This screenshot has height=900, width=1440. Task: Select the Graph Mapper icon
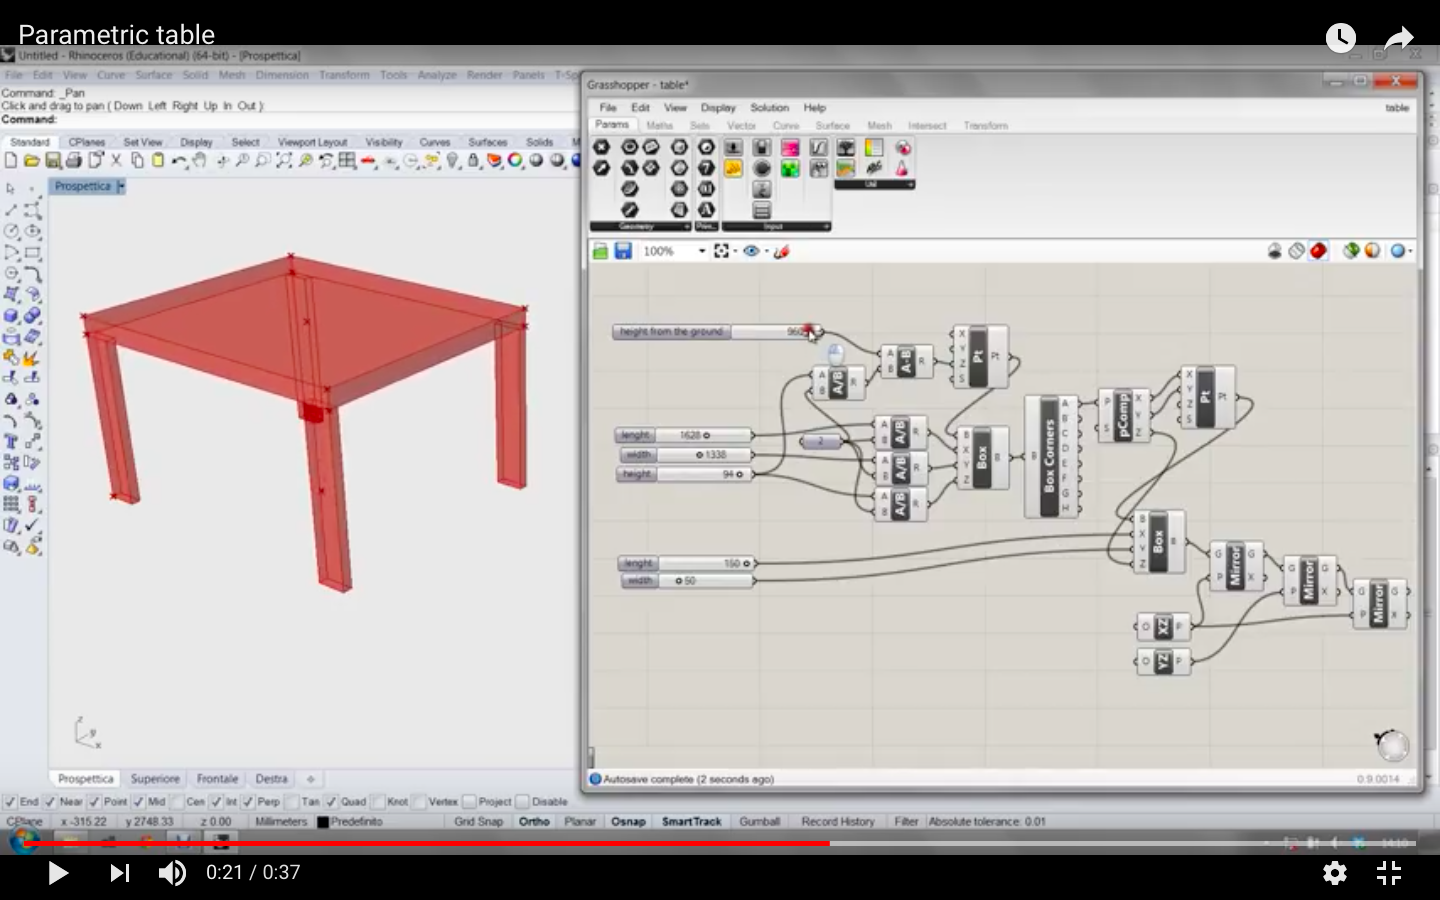(x=819, y=146)
